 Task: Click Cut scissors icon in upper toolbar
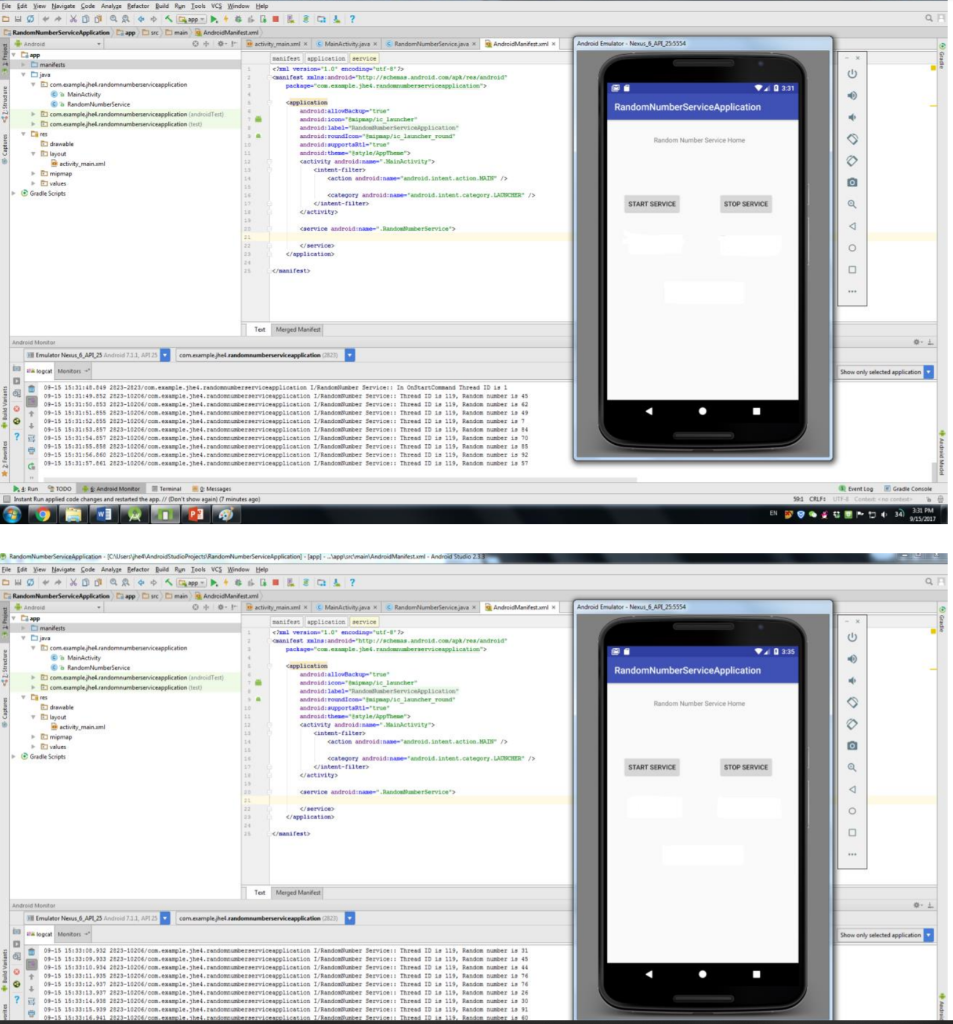tap(73, 19)
